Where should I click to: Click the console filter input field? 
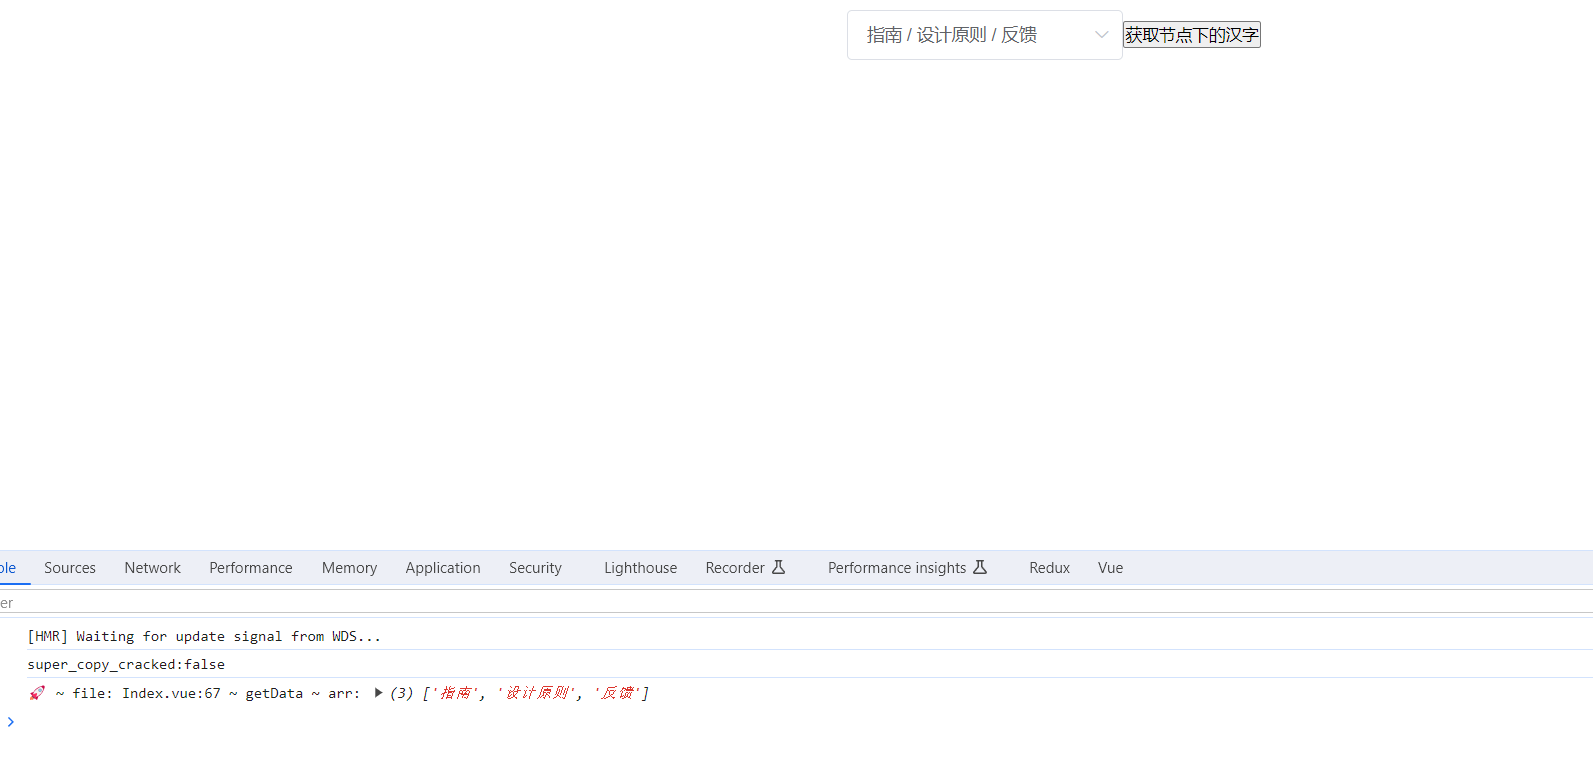pyautogui.click(x=796, y=603)
